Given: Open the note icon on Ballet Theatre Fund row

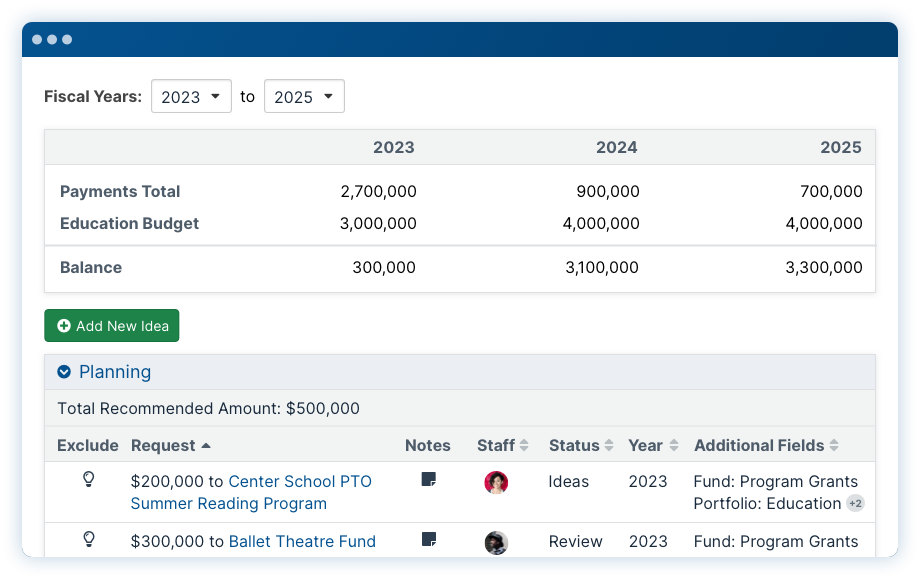Looking at the screenshot, I should pyautogui.click(x=429, y=539).
